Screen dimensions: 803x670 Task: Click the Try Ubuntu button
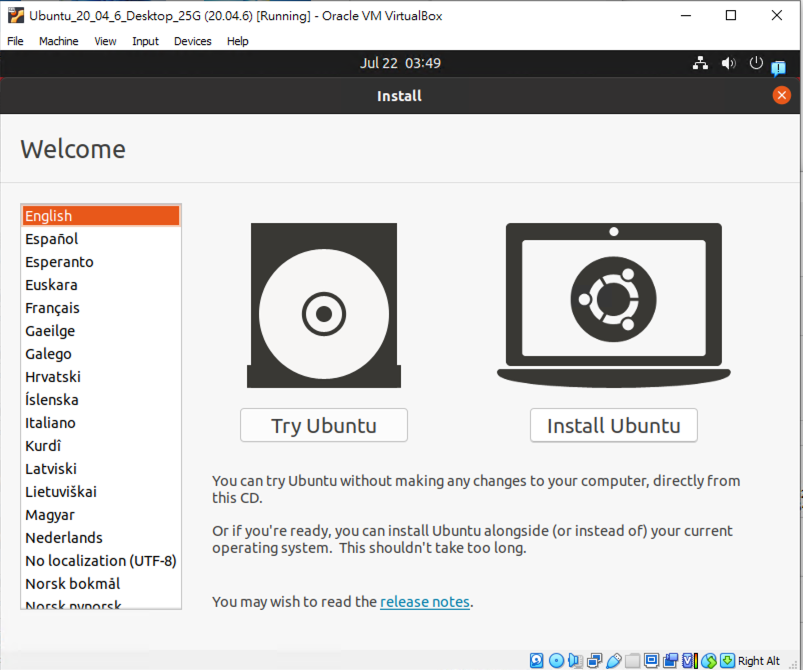pos(324,425)
